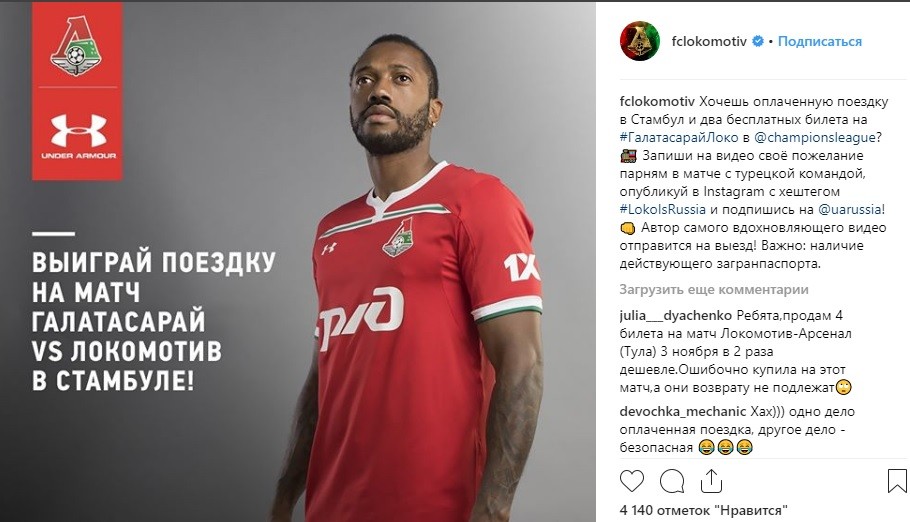
Task: Follow via the Подписаться link
Action: 819,41
